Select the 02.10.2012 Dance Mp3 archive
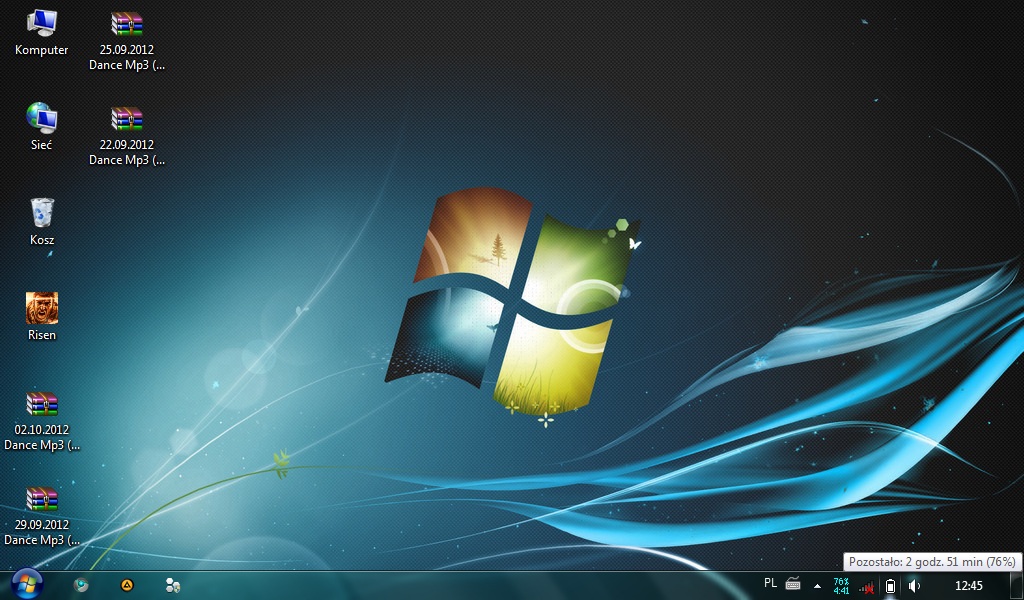This screenshot has height=600, width=1024. (42, 421)
